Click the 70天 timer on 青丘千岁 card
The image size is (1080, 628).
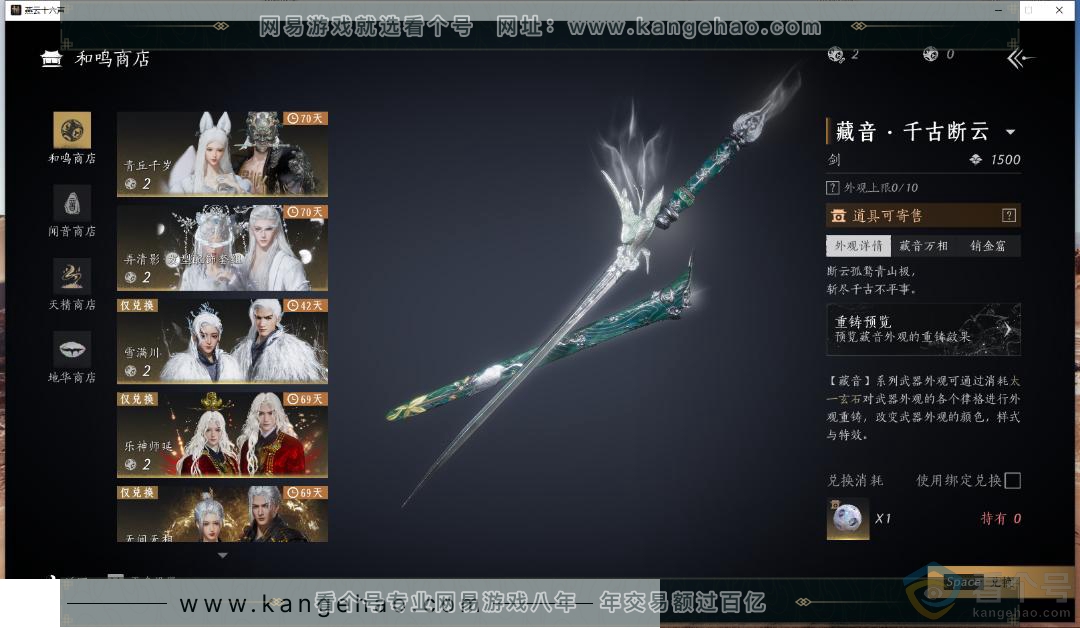pos(305,118)
